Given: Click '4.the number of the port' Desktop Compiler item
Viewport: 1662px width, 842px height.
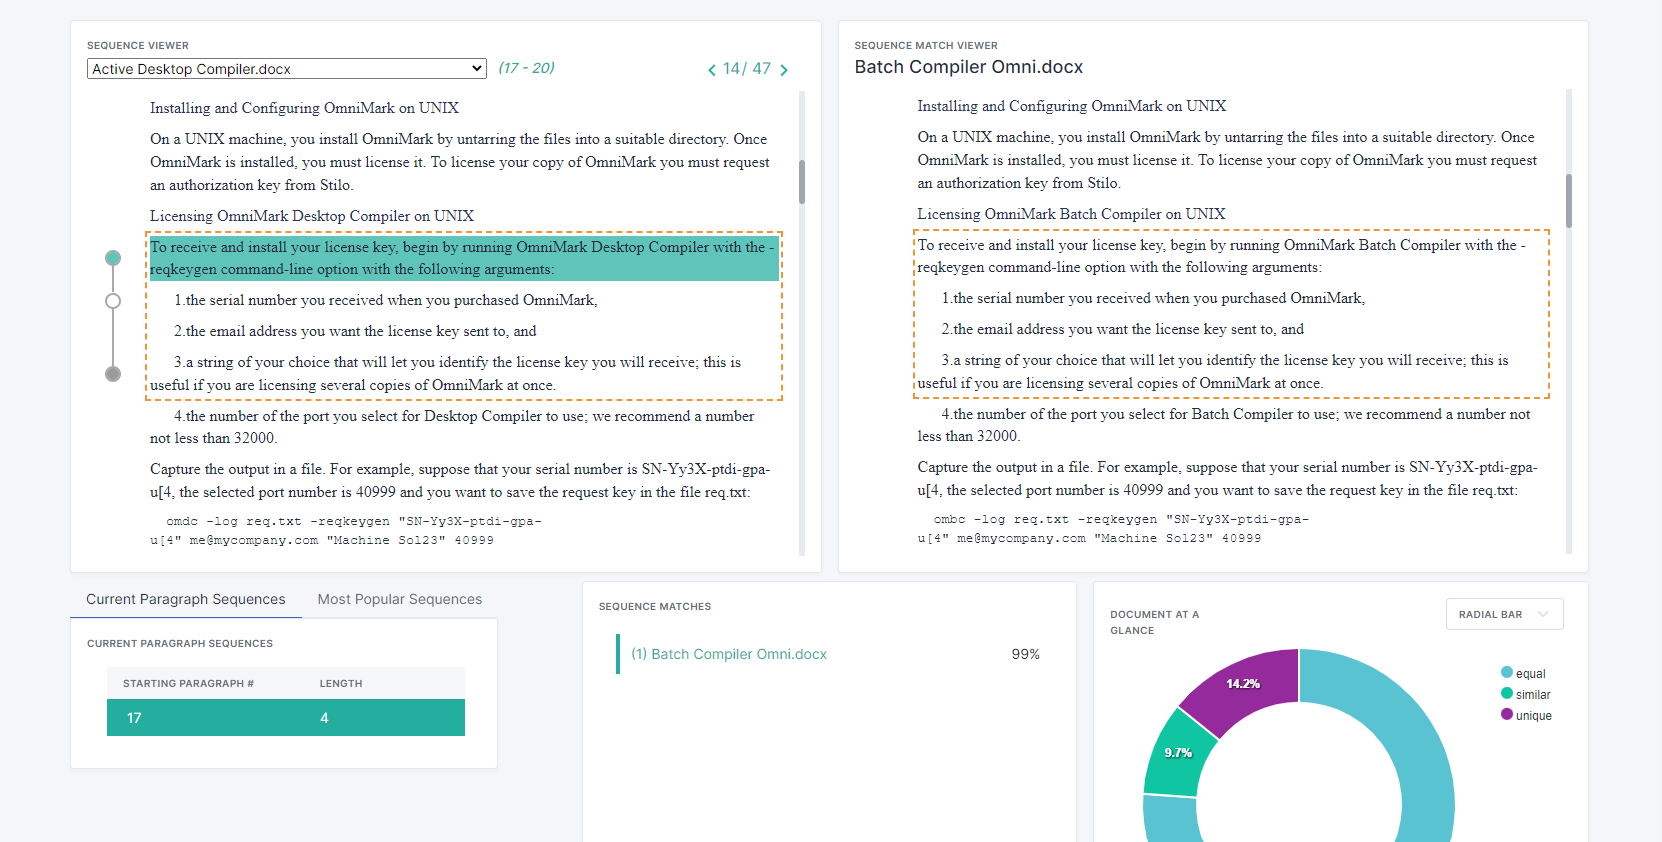Looking at the screenshot, I should pos(452,427).
